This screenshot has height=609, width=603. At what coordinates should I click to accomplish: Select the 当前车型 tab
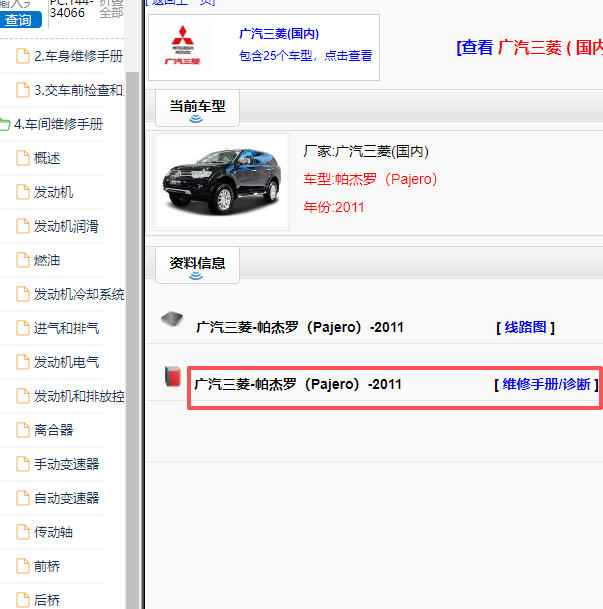[197, 106]
